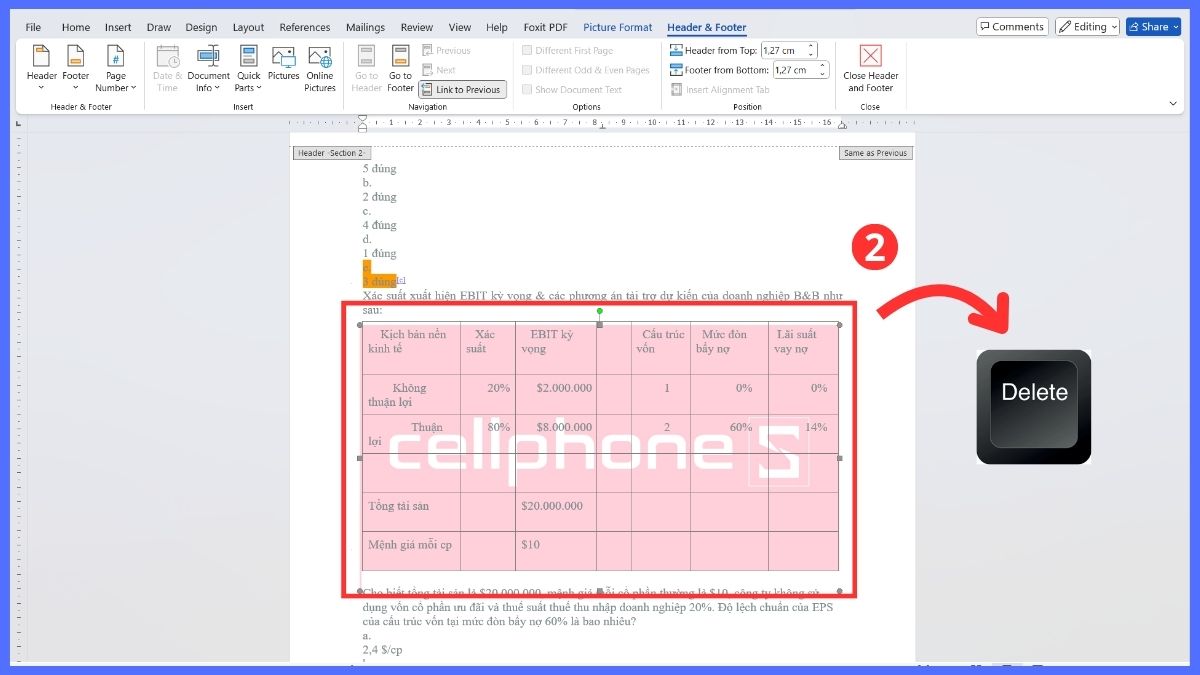Open the Mailings ribbon tab
This screenshot has width=1200, height=675.
[x=365, y=27]
